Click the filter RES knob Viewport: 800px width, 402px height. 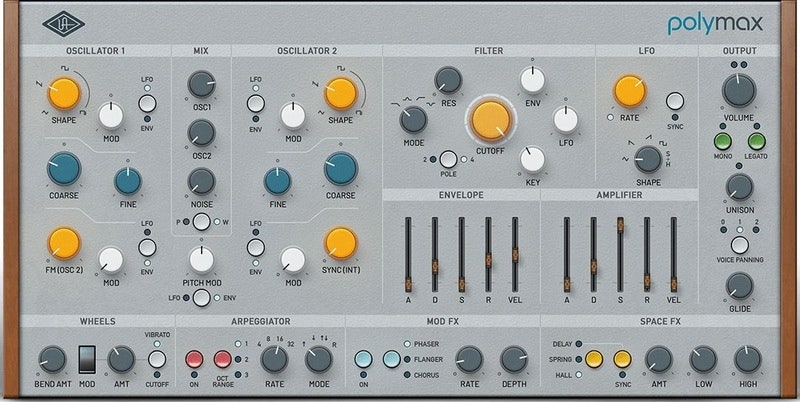pos(448,80)
